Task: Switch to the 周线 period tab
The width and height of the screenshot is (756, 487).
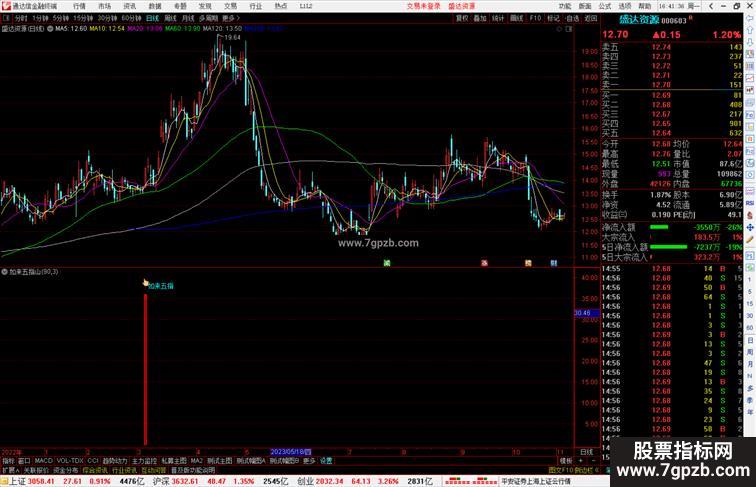Action: point(171,18)
